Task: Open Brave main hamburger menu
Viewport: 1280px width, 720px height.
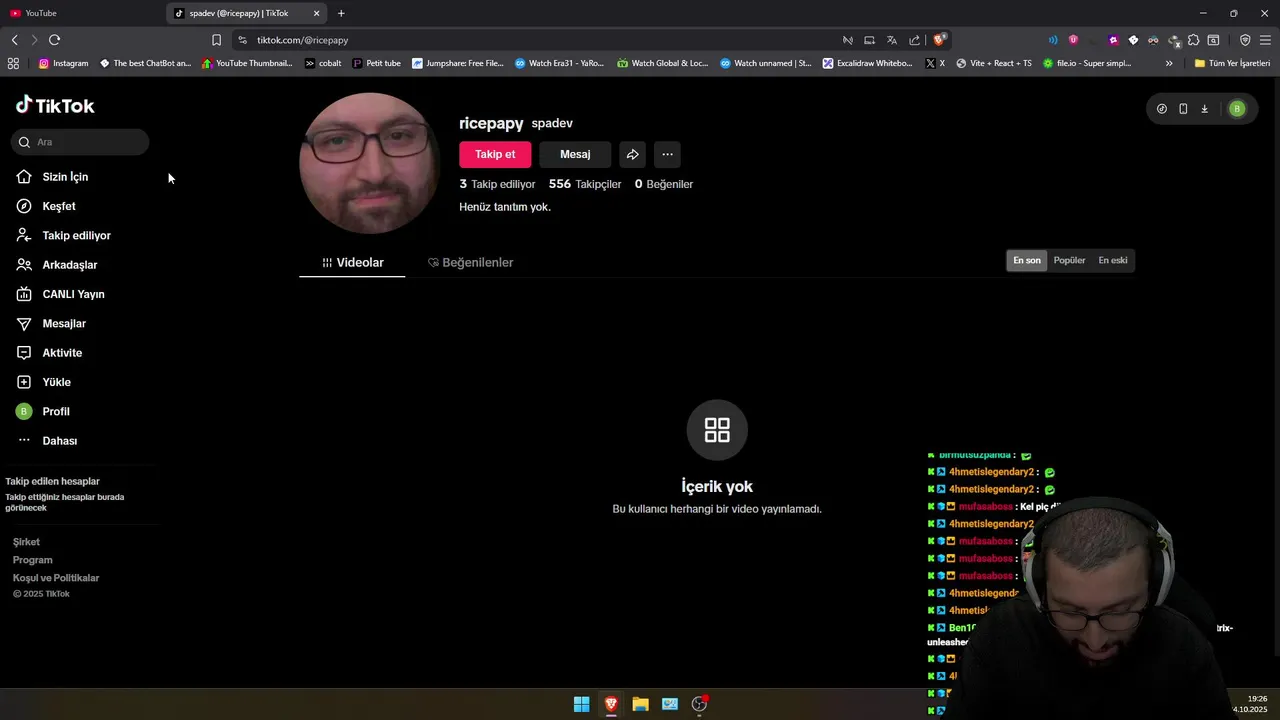Action: pyautogui.click(x=1265, y=40)
